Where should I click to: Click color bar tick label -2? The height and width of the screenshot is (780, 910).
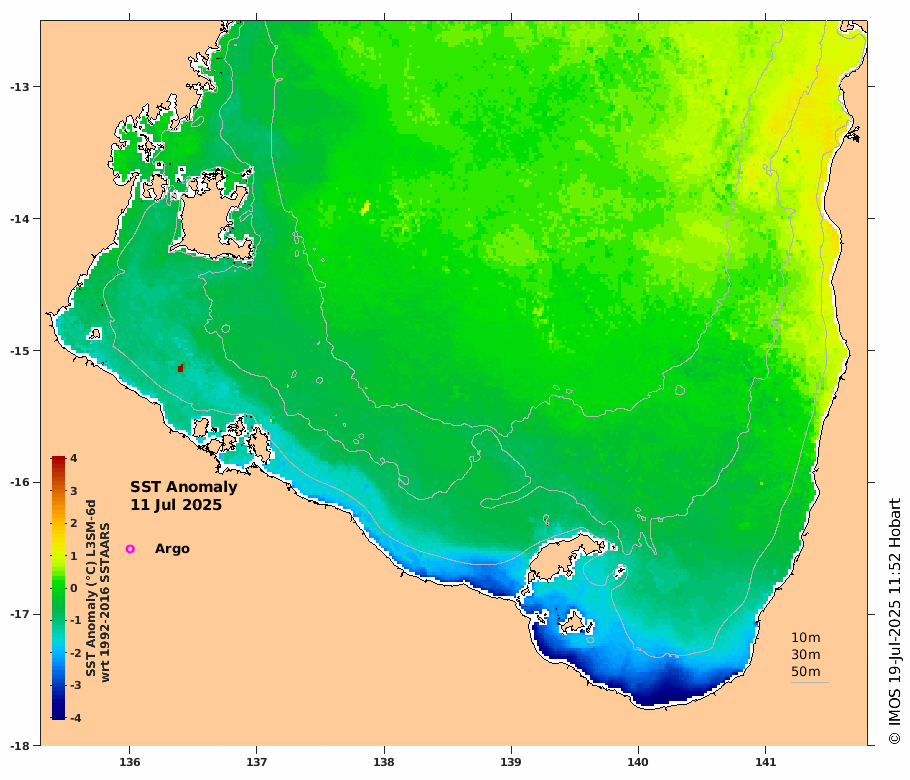tap(75, 653)
